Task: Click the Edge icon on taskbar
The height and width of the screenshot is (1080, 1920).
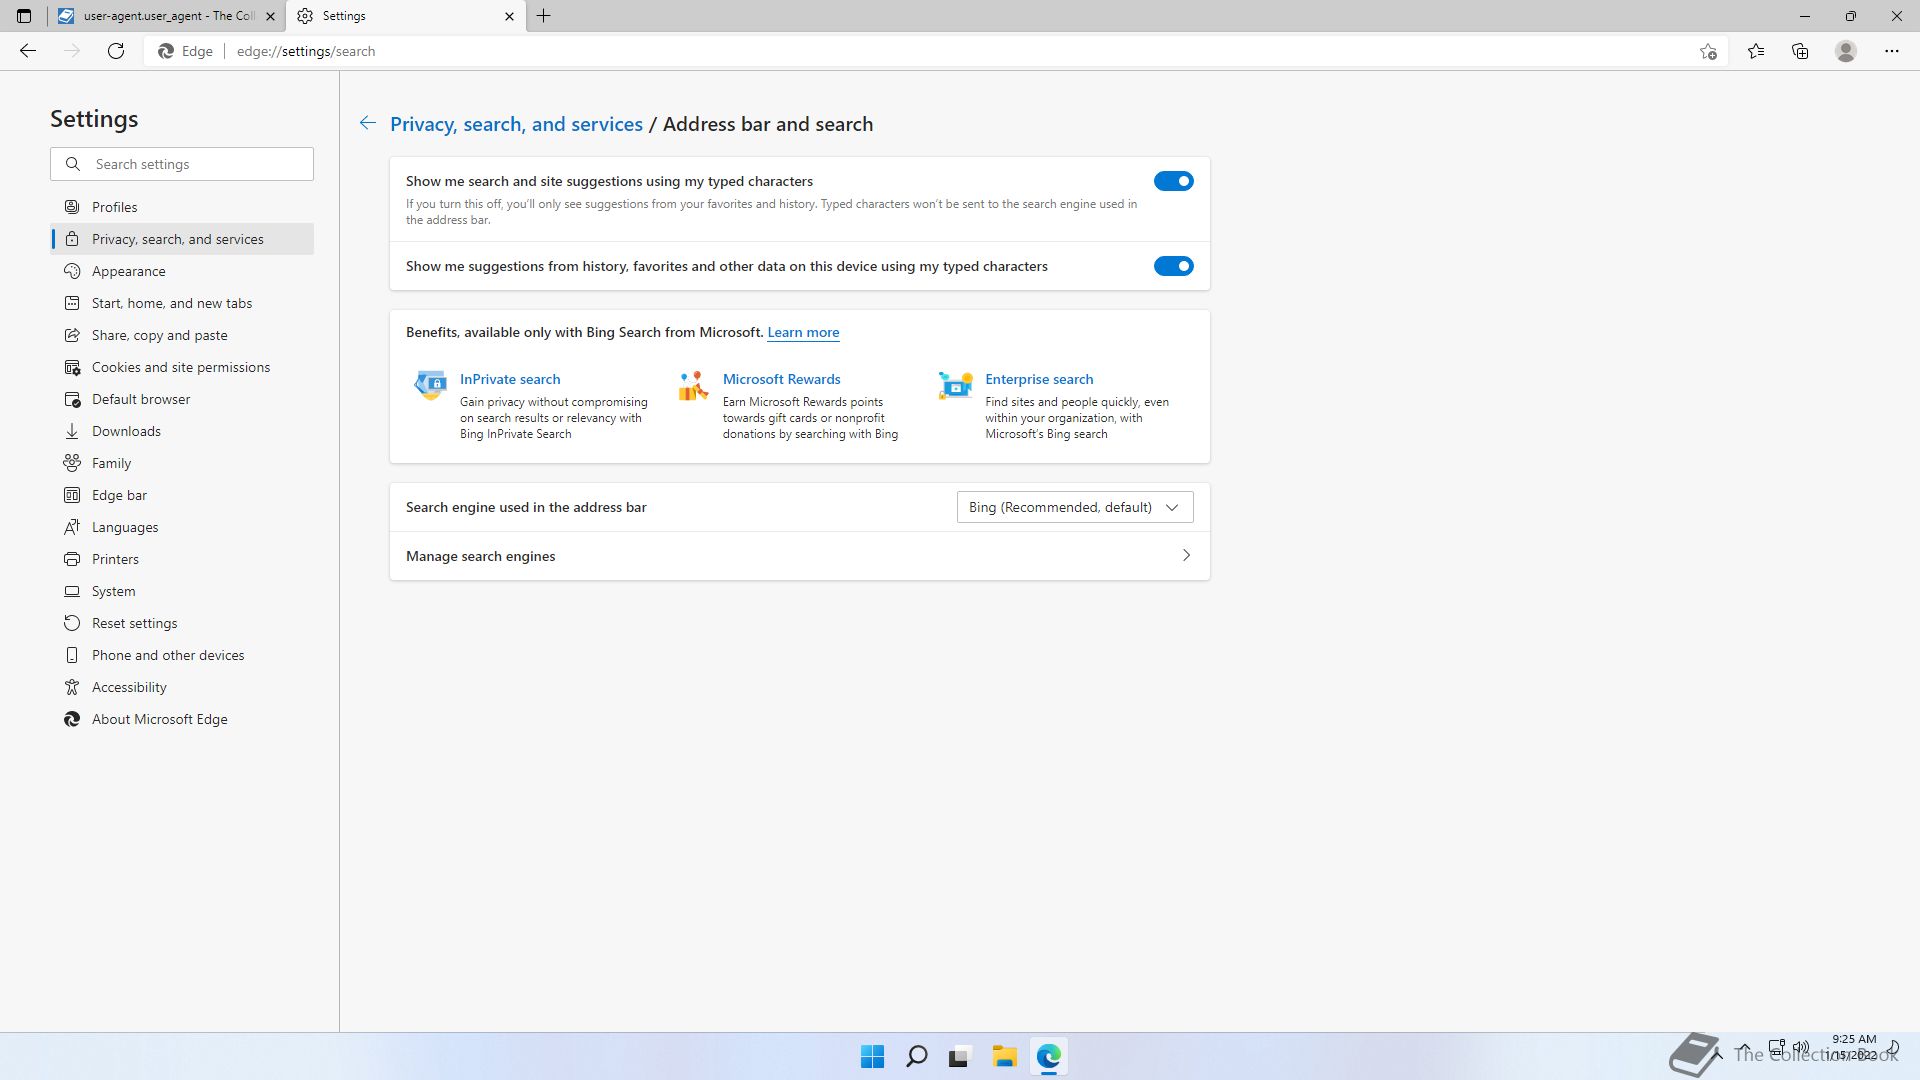Action: tap(1048, 1056)
